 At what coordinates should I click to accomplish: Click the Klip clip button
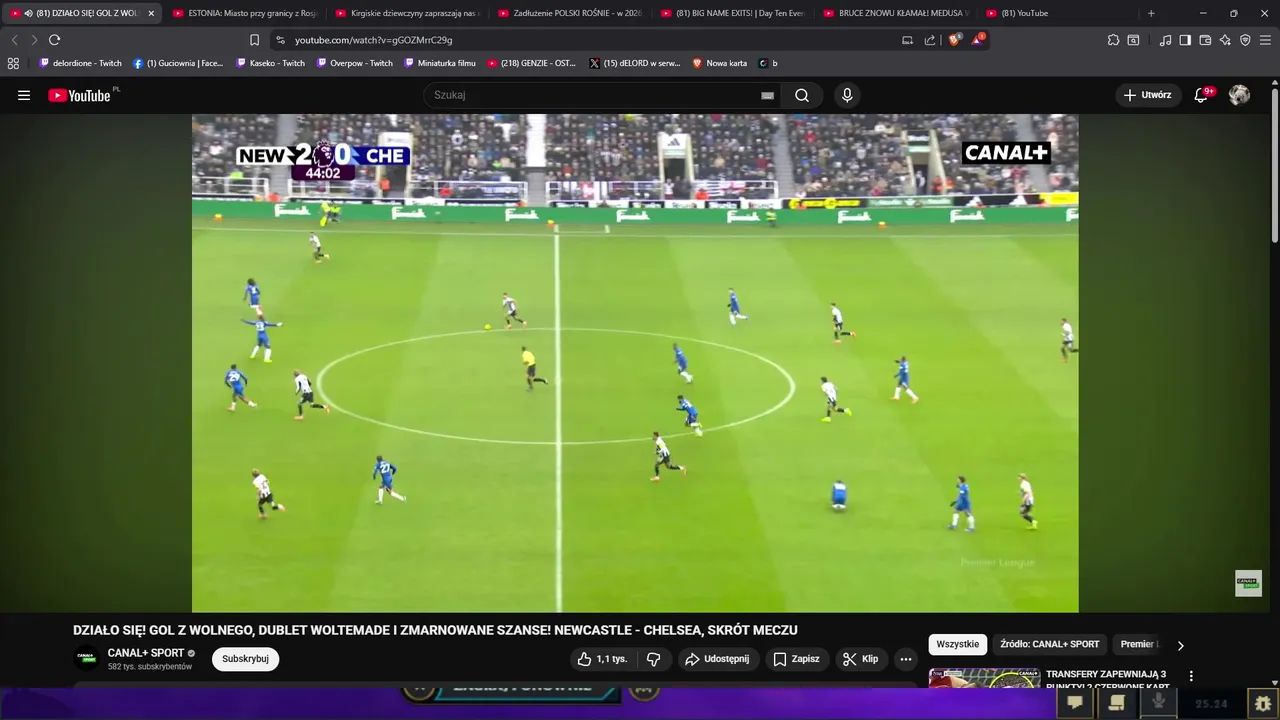[x=860, y=659]
